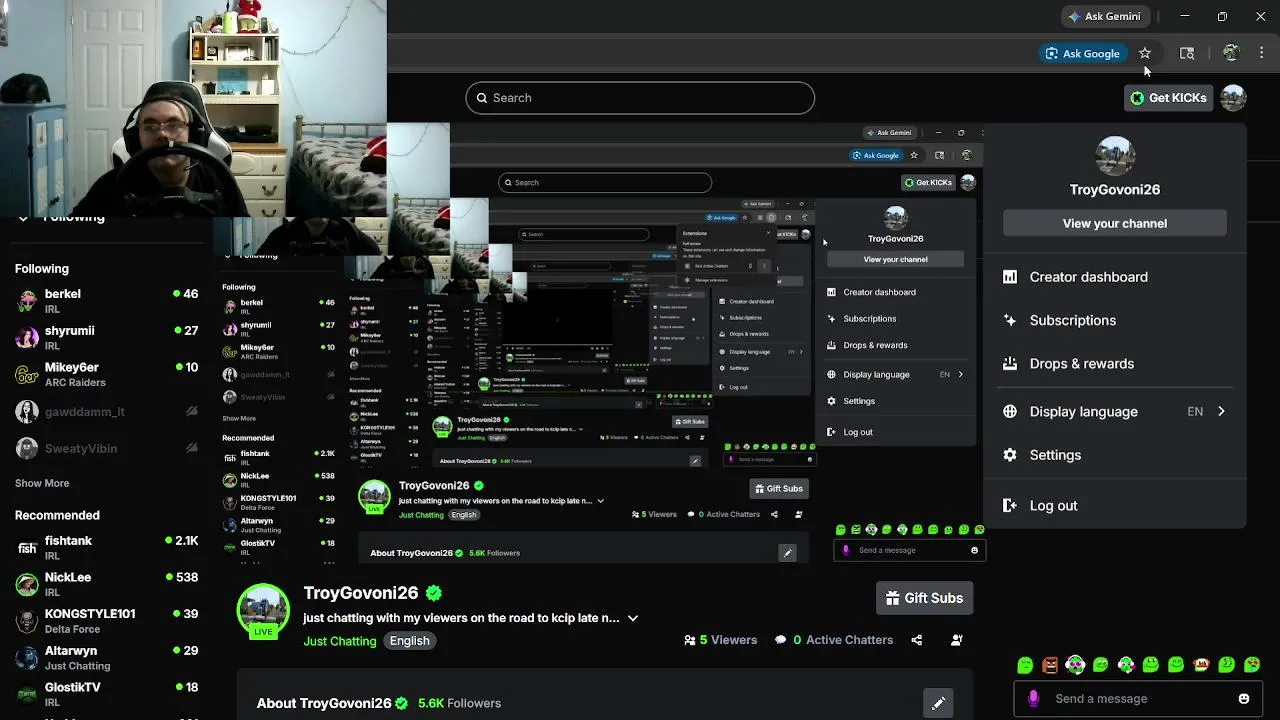Image resolution: width=1280 pixels, height=720 pixels.
Task: Click the Drops & rewards gift icon
Action: [1010, 364]
